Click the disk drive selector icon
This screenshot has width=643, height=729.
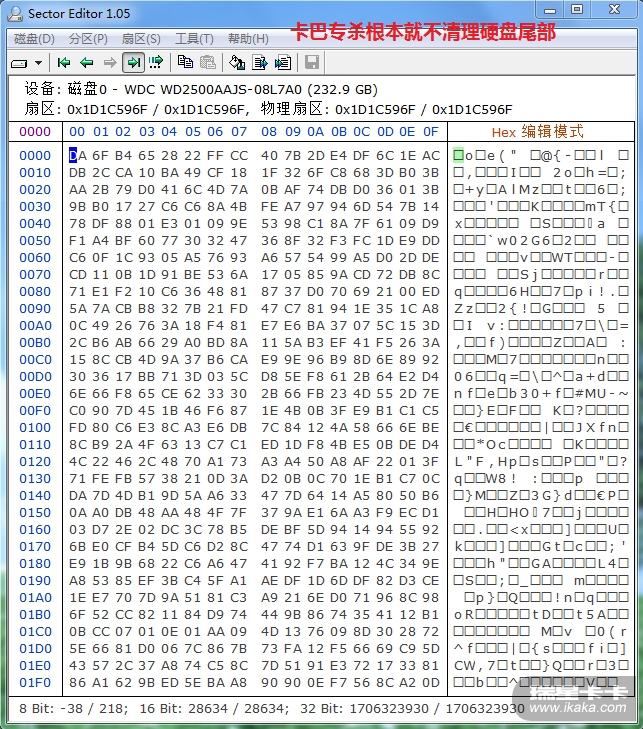(19, 63)
